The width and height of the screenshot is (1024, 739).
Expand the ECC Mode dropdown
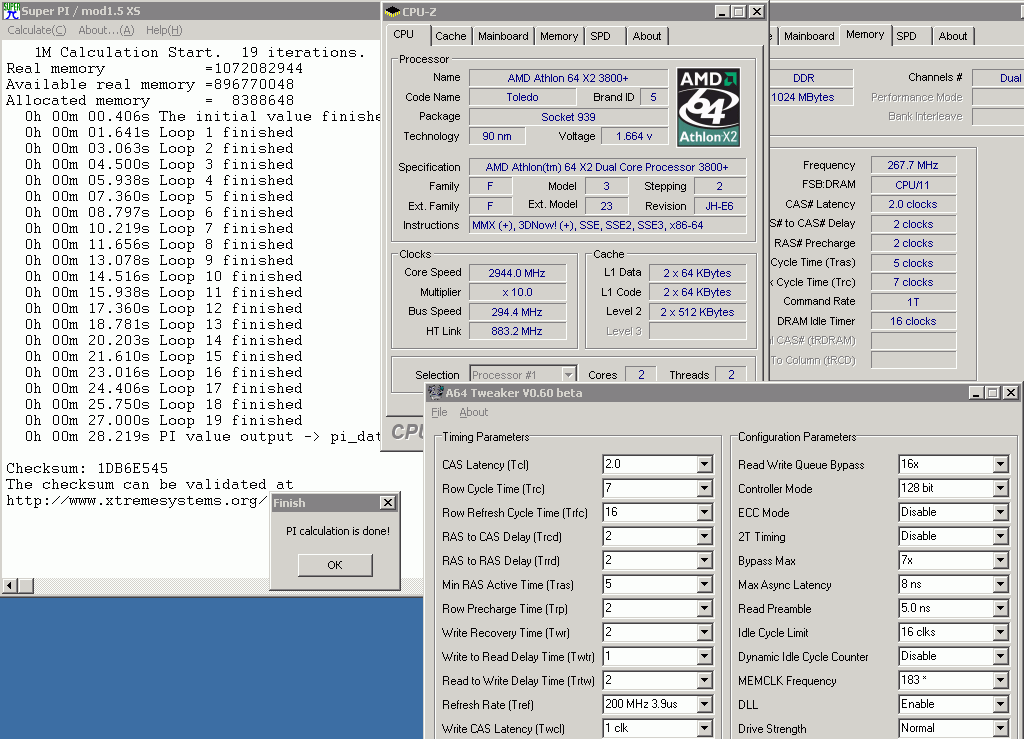point(1000,512)
